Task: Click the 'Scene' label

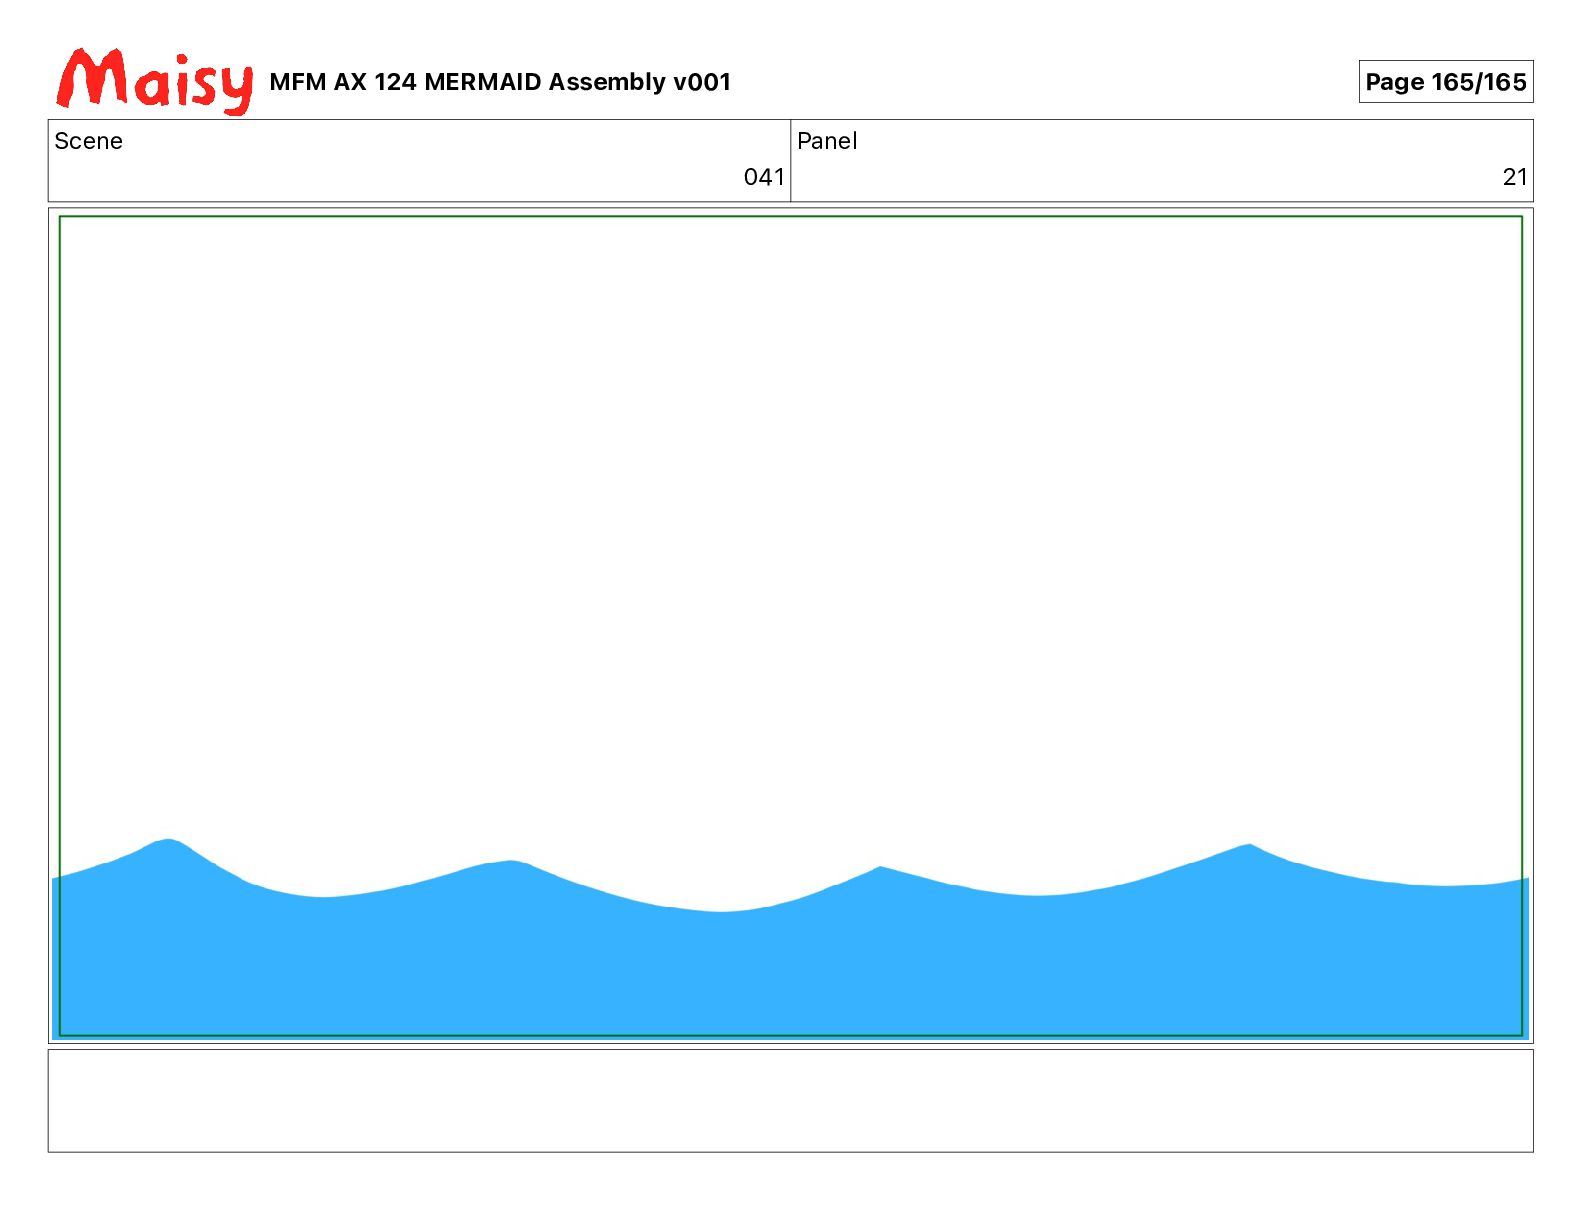Action: (x=88, y=141)
